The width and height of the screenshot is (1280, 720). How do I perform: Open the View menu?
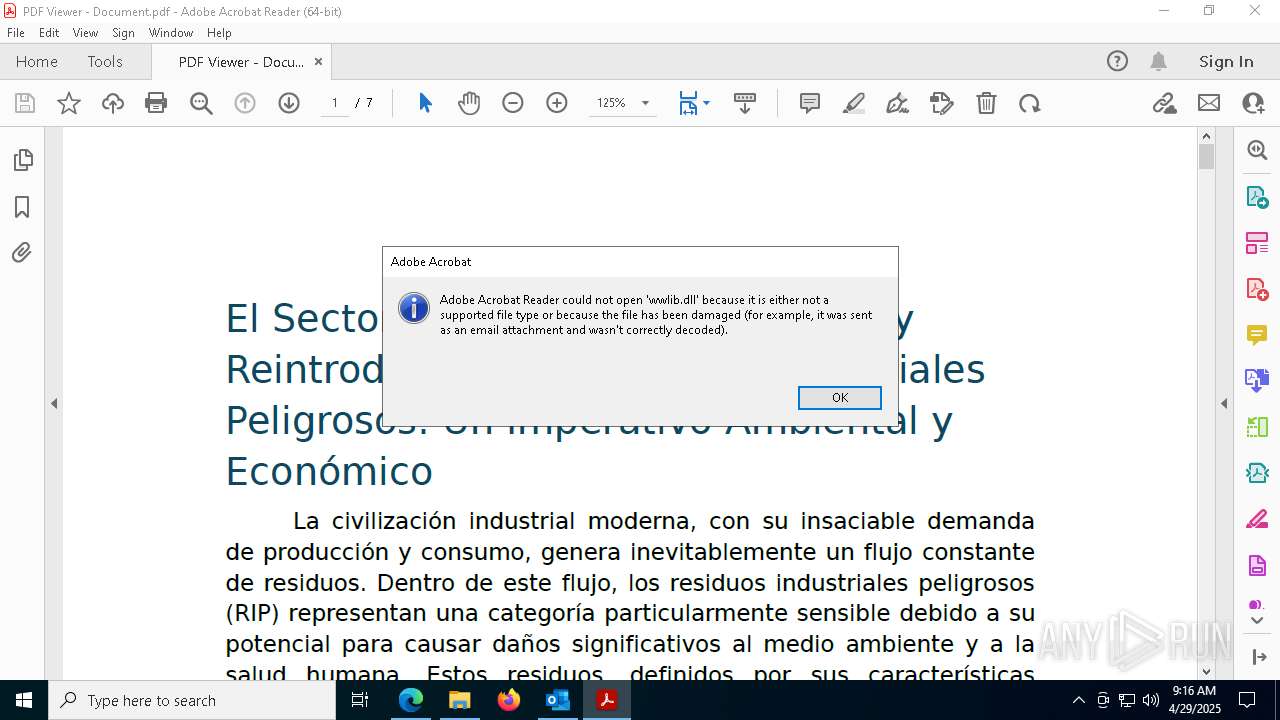(86, 33)
